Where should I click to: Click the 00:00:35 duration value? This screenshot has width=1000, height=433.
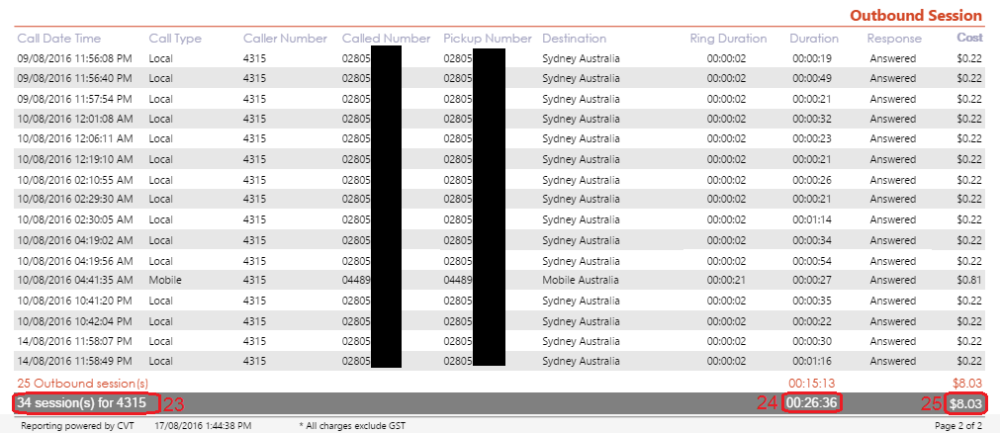point(812,300)
